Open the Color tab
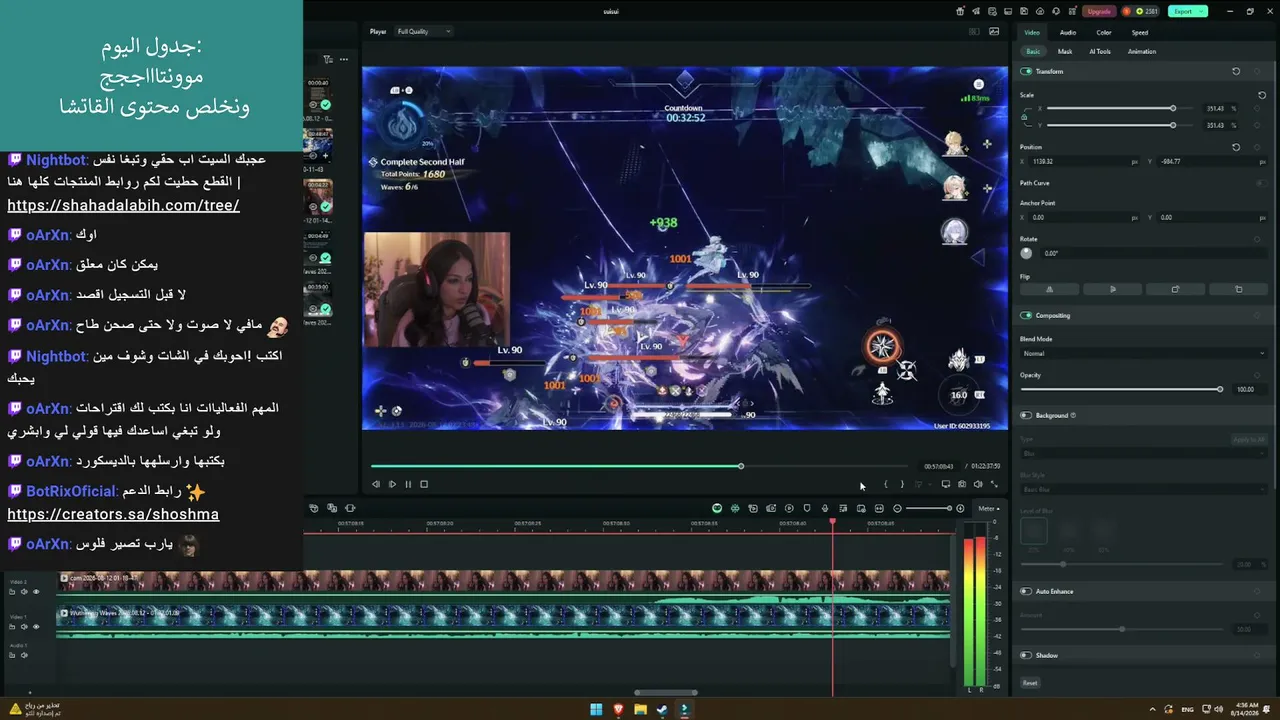This screenshot has width=1280, height=720. coord(1104,33)
